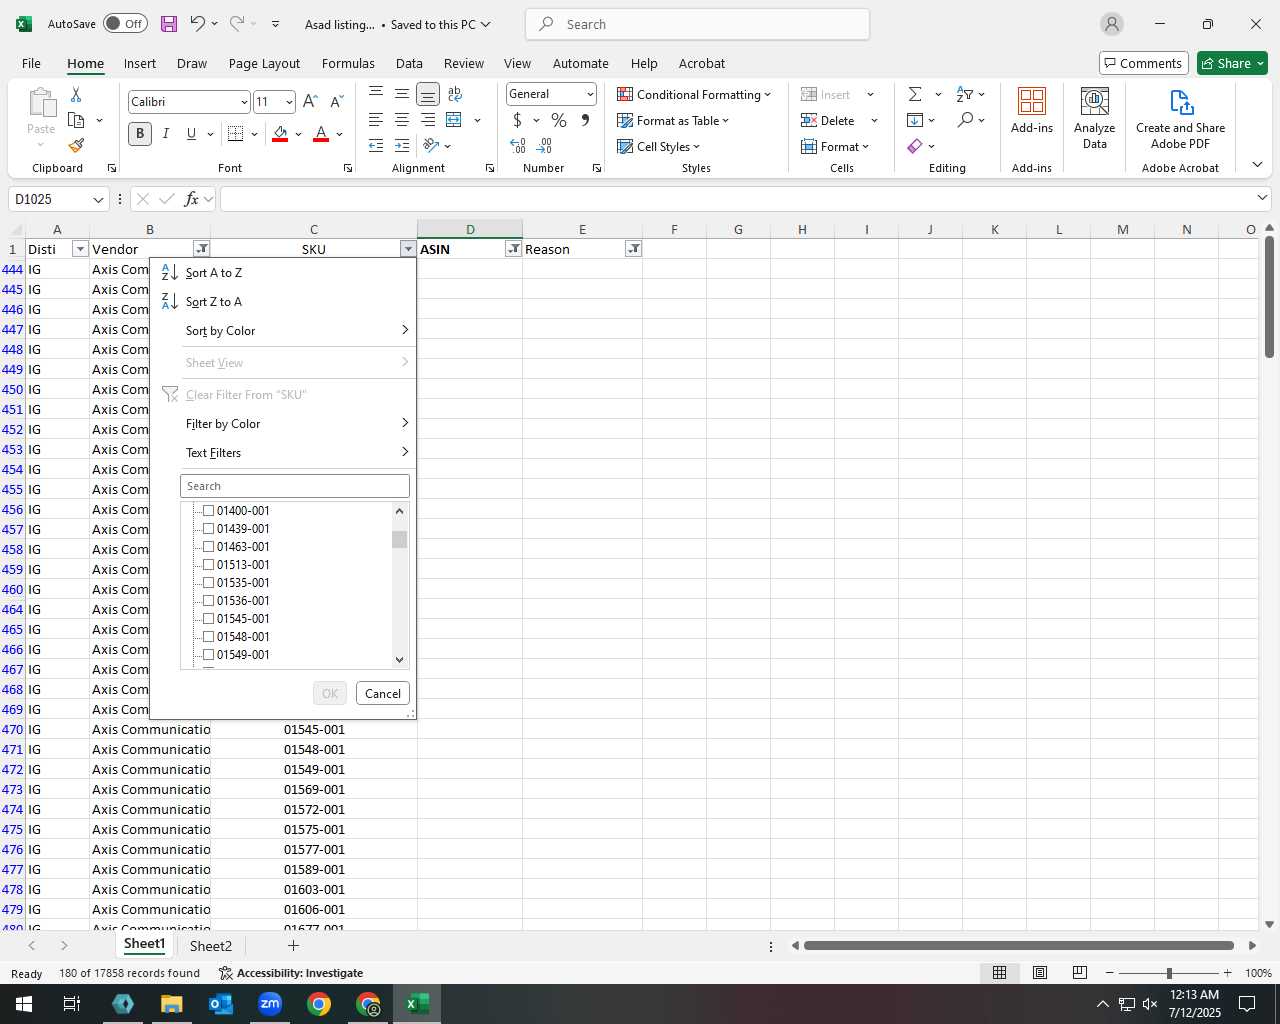Open the font size dropdown
Image resolution: width=1280 pixels, height=1024 pixels.
(289, 102)
